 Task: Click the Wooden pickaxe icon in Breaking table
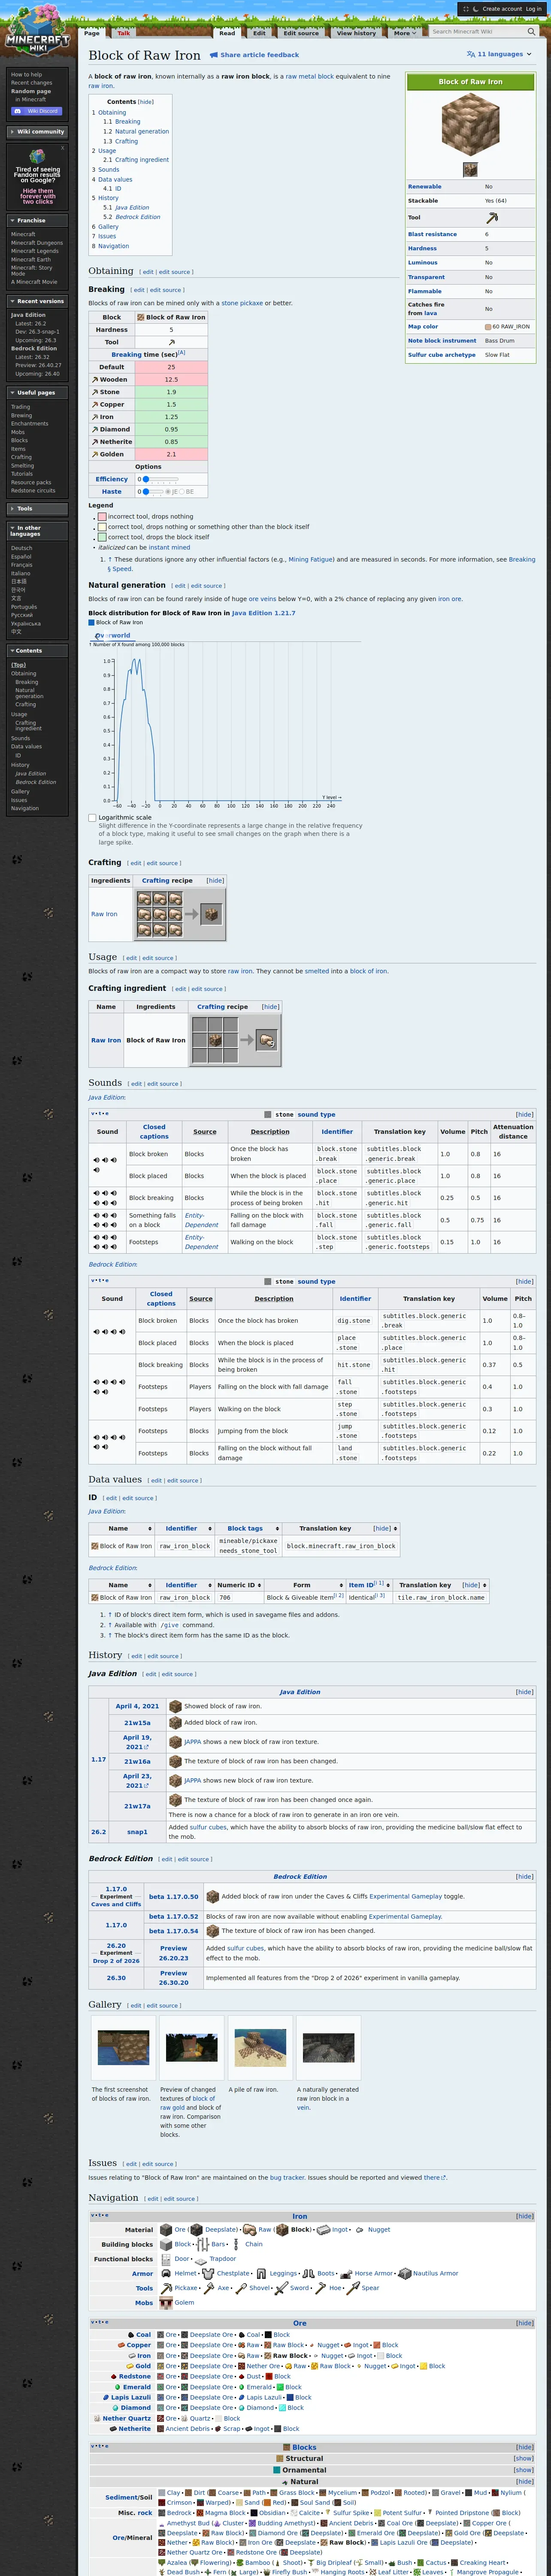(95, 380)
